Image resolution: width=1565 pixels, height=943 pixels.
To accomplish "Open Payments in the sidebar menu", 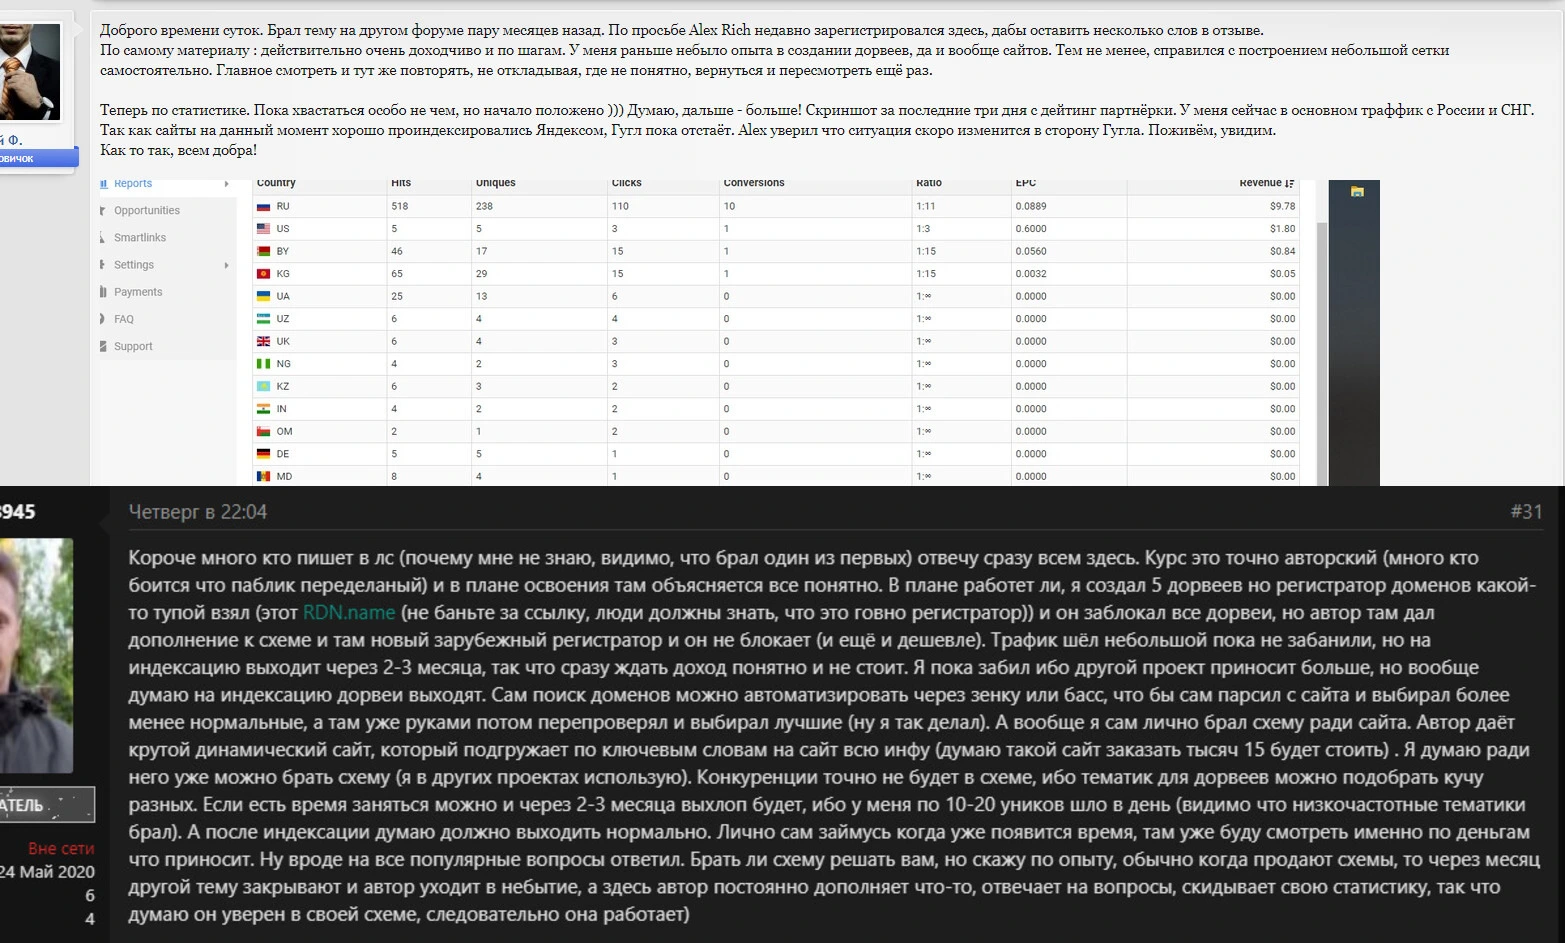I will coord(138,292).
